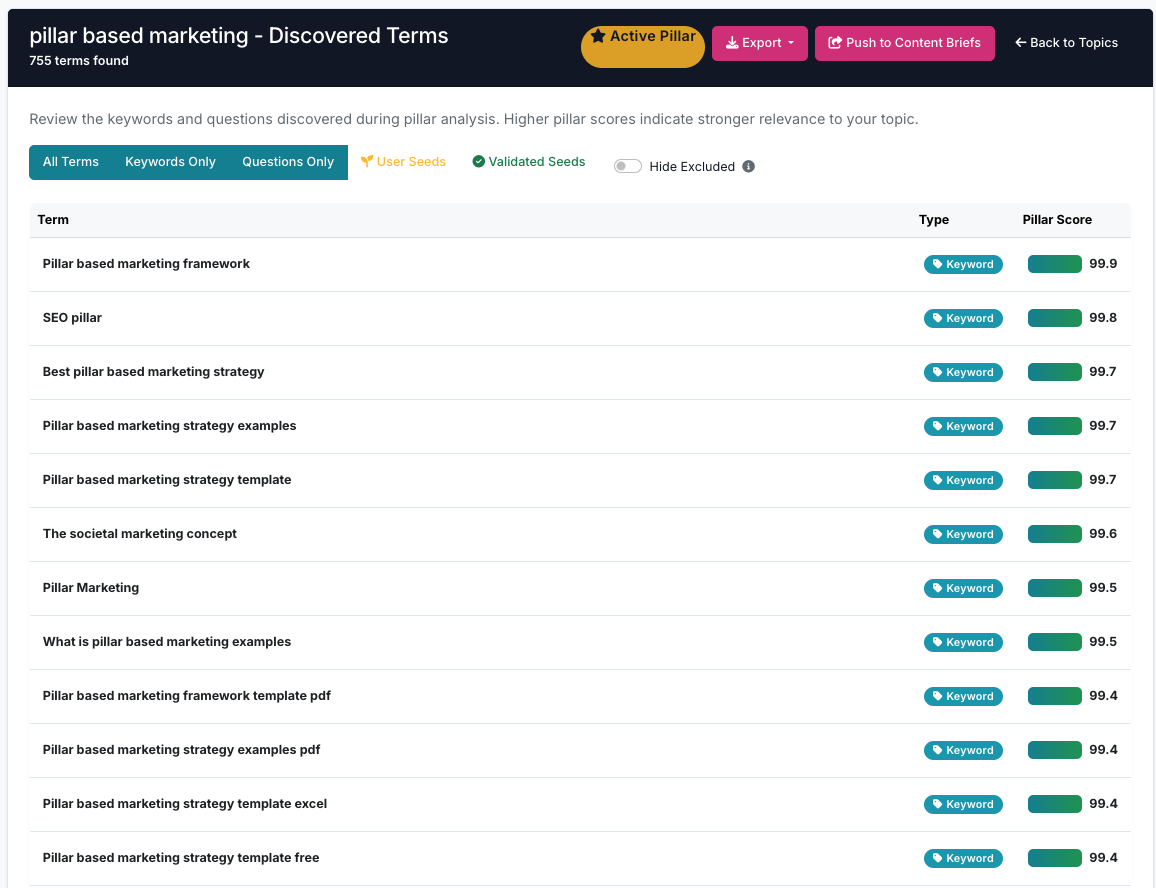
Task: Click the green check icon beside Validated Seeds
Action: pyautogui.click(x=478, y=162)
